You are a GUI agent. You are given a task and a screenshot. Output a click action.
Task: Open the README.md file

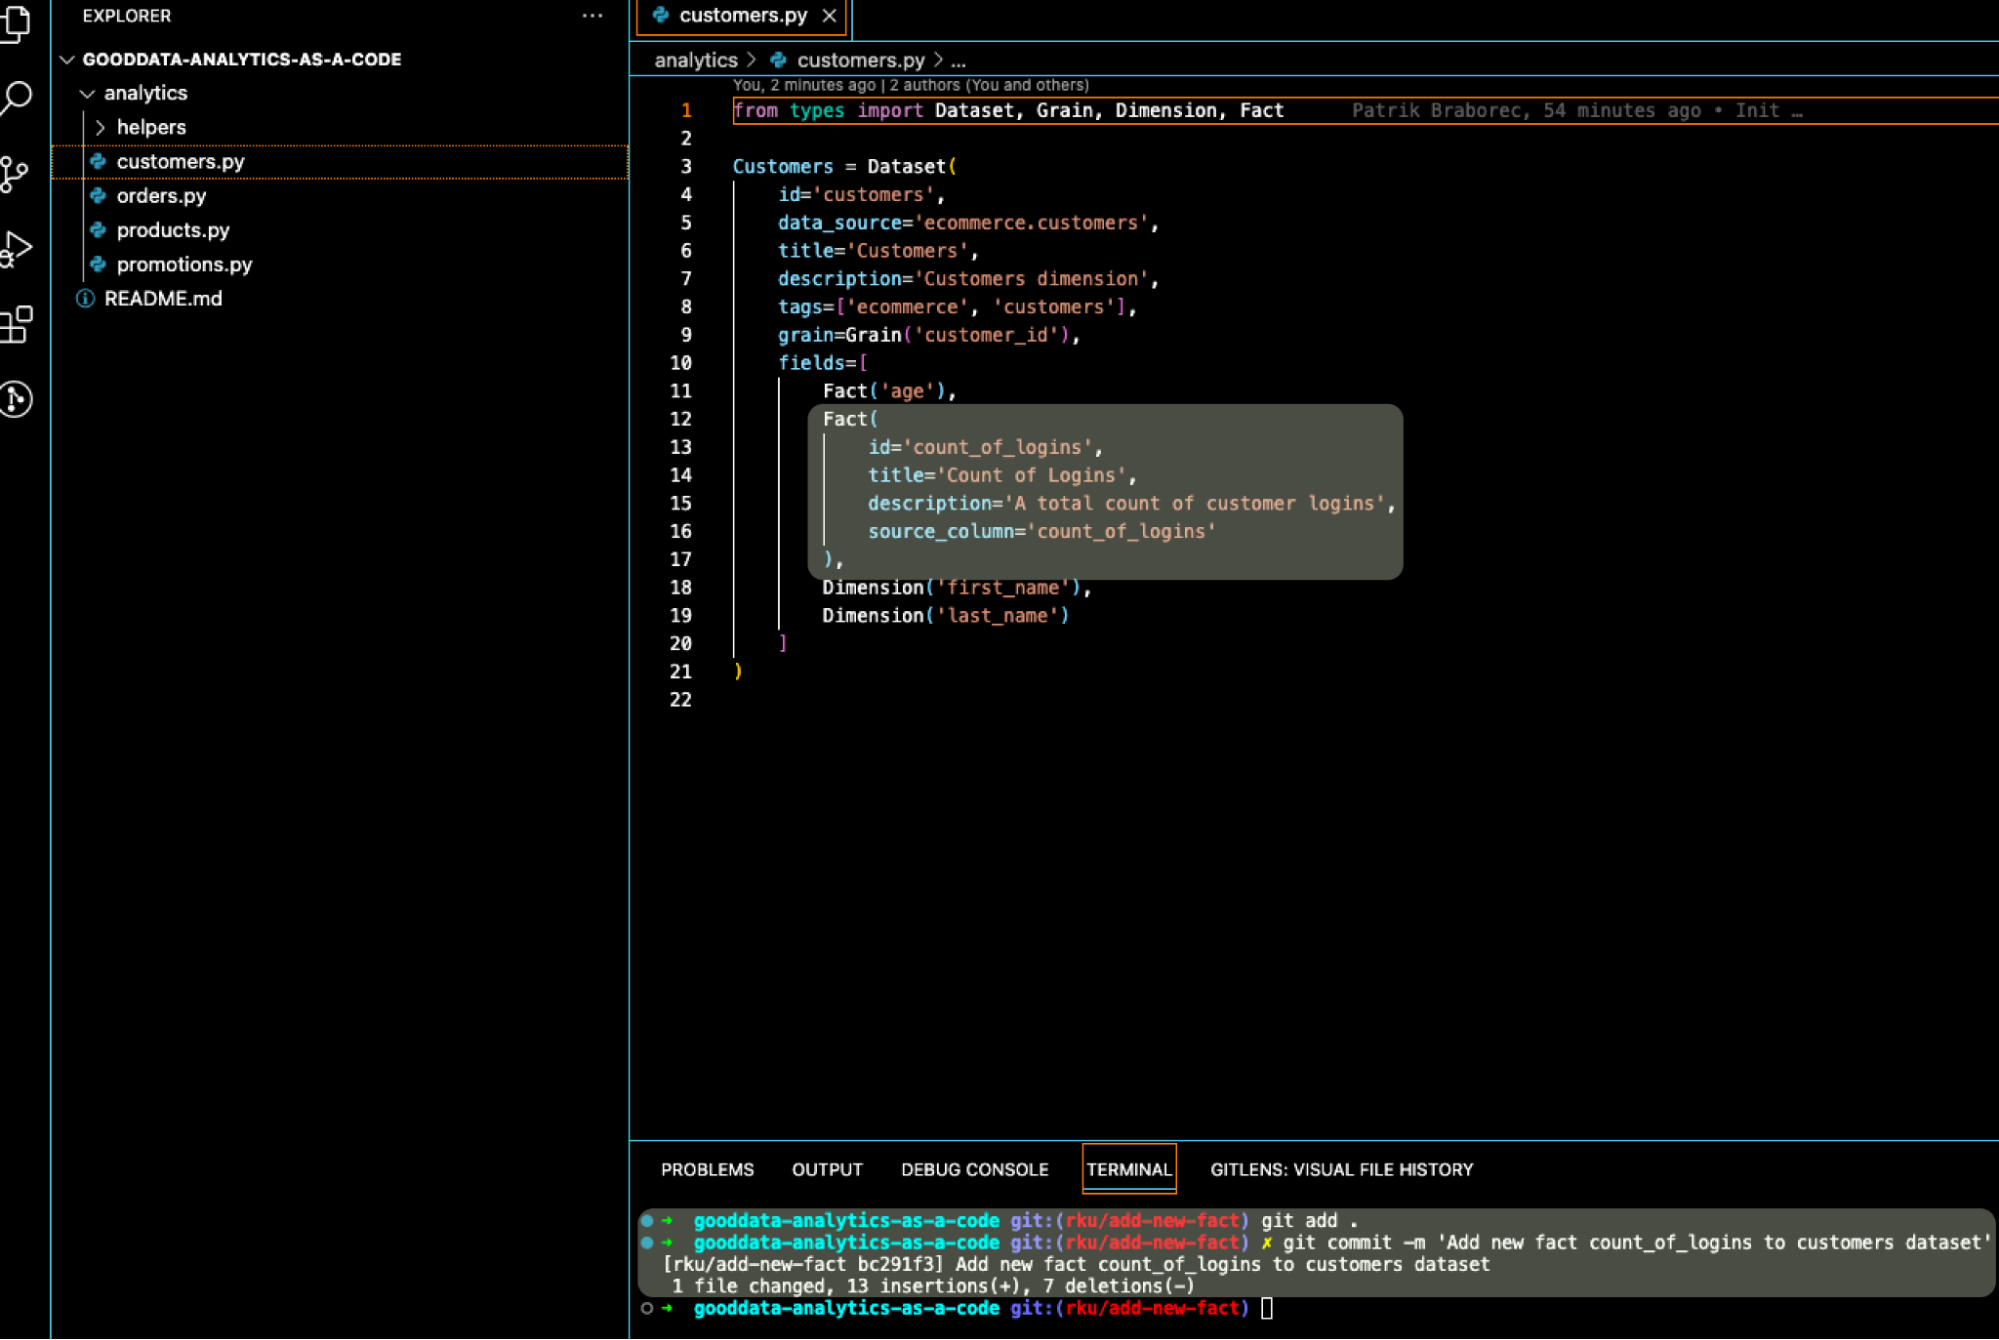(163, 298)
